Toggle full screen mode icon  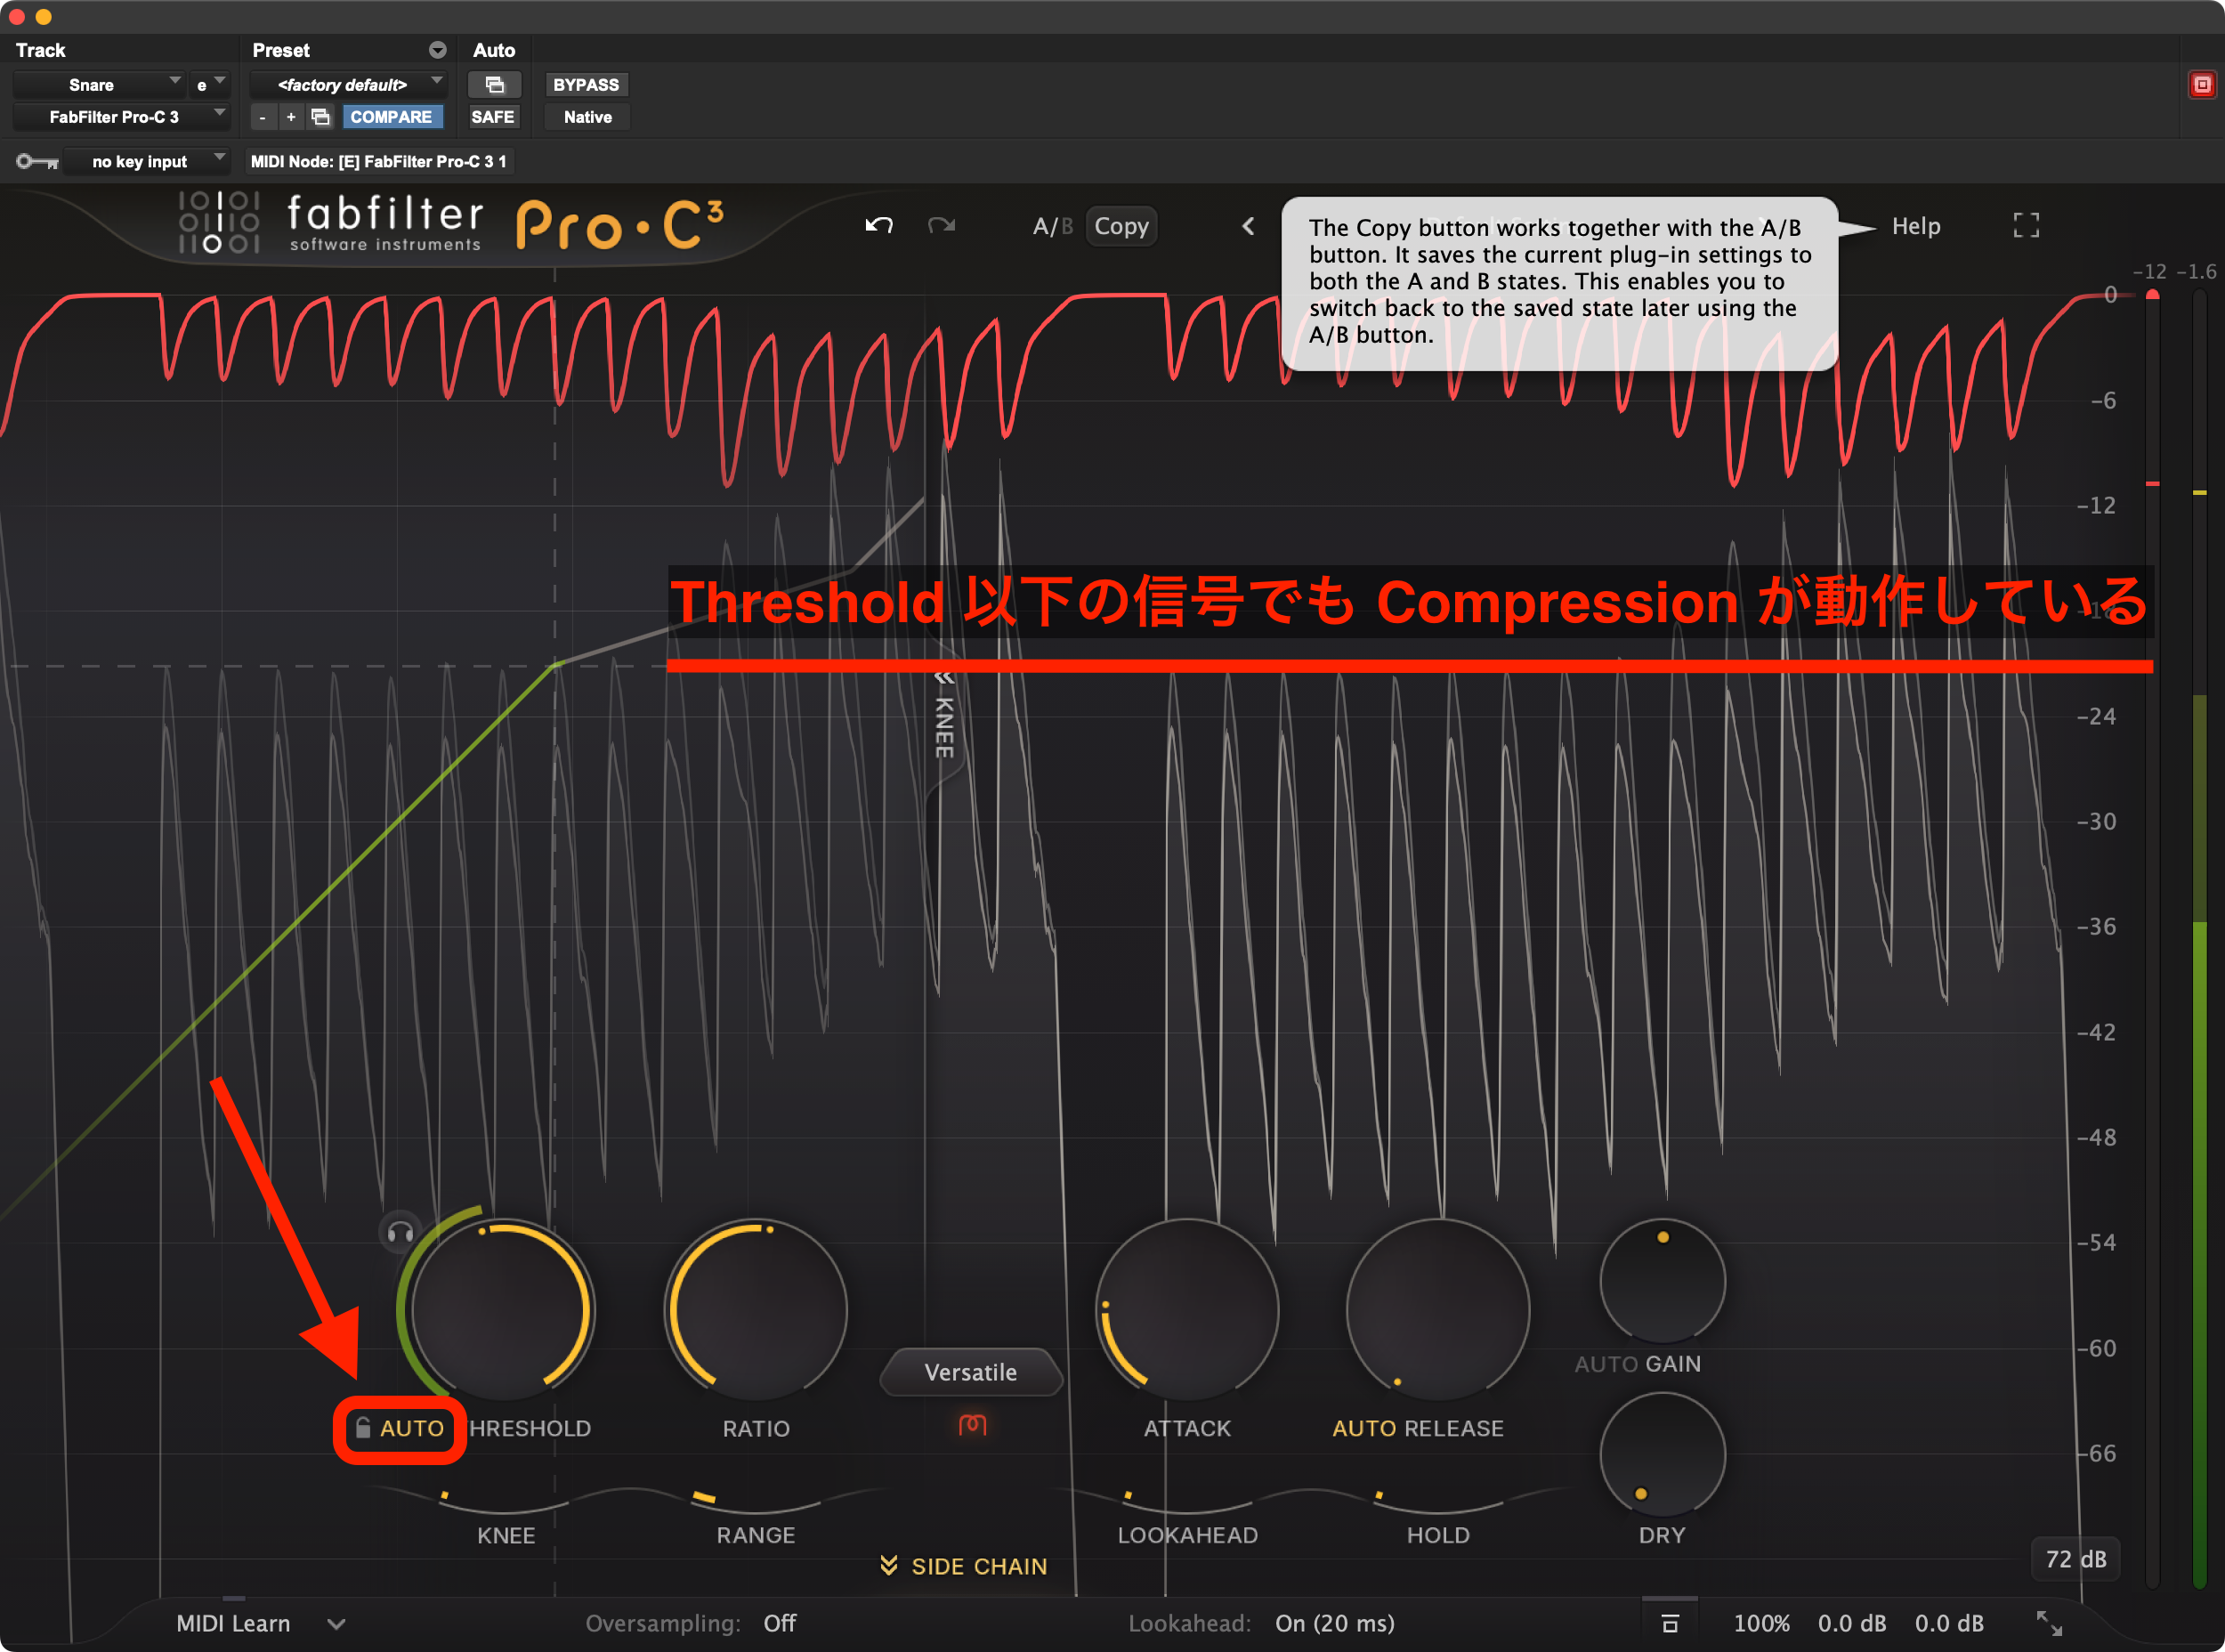(x=2025, y=226)
